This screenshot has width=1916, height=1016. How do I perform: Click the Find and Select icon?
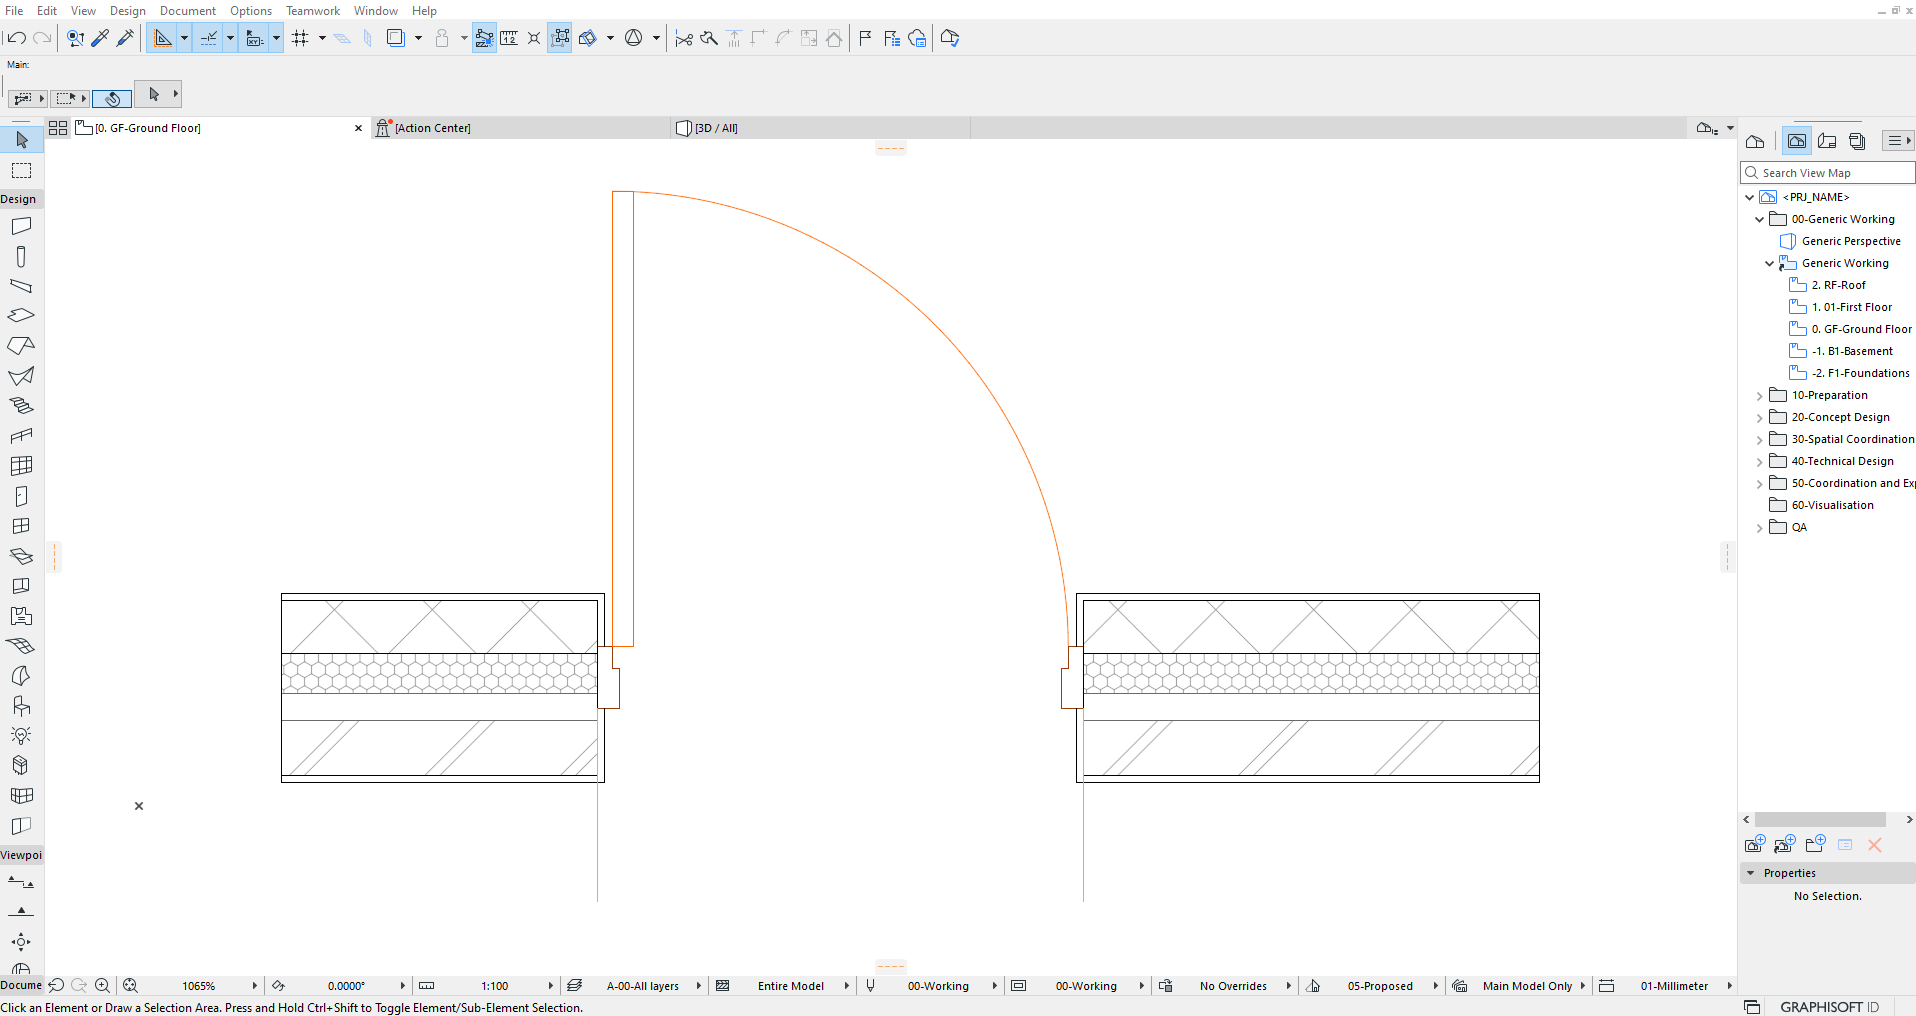[x=76, y=38]
